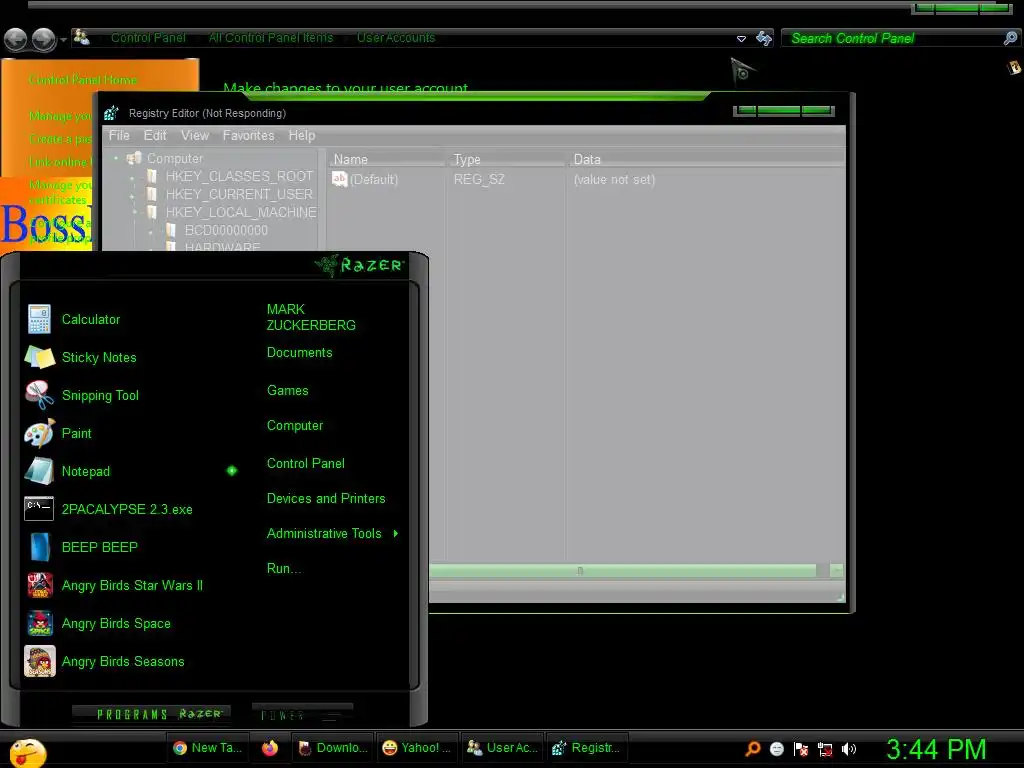Click Control Panel Home link
Viewport: 1024px width, 768px height.
(82, 80)
